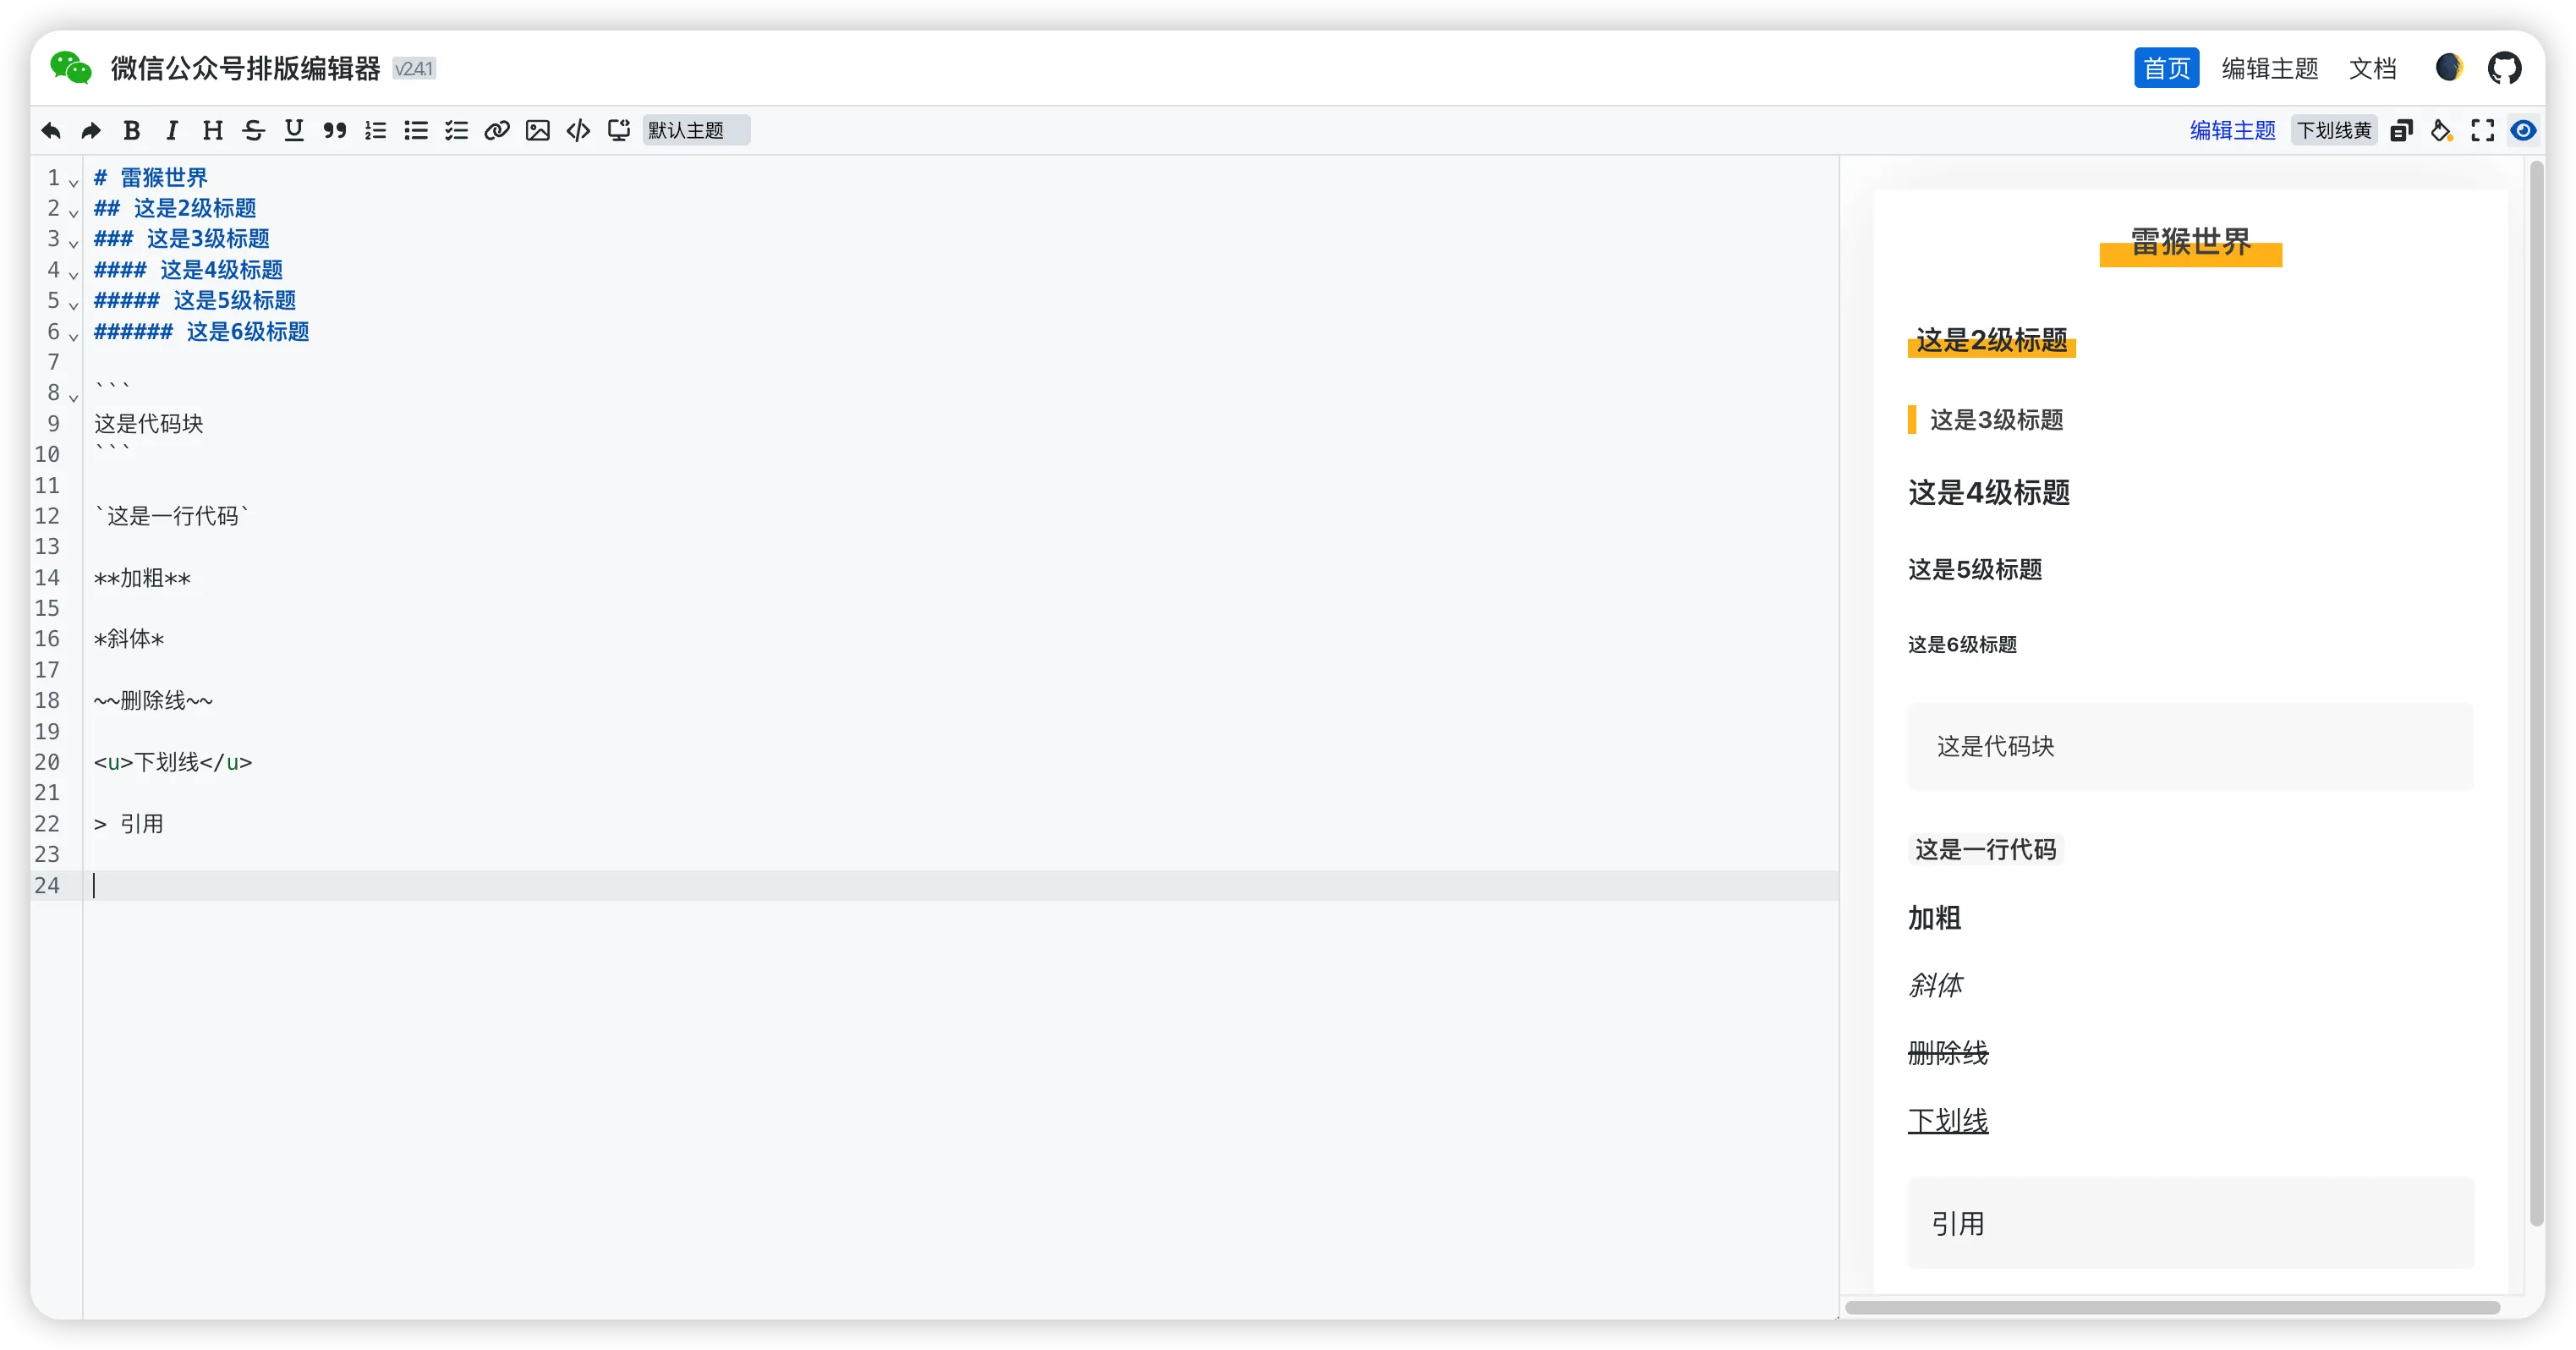Click the preview code block '这是代码块'
2576x1350 pixels.
(2190, 747)
